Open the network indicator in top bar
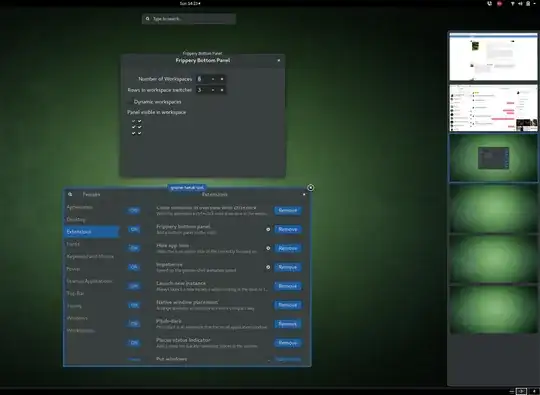This screenshot has height=395, width=540. [512, 3]
